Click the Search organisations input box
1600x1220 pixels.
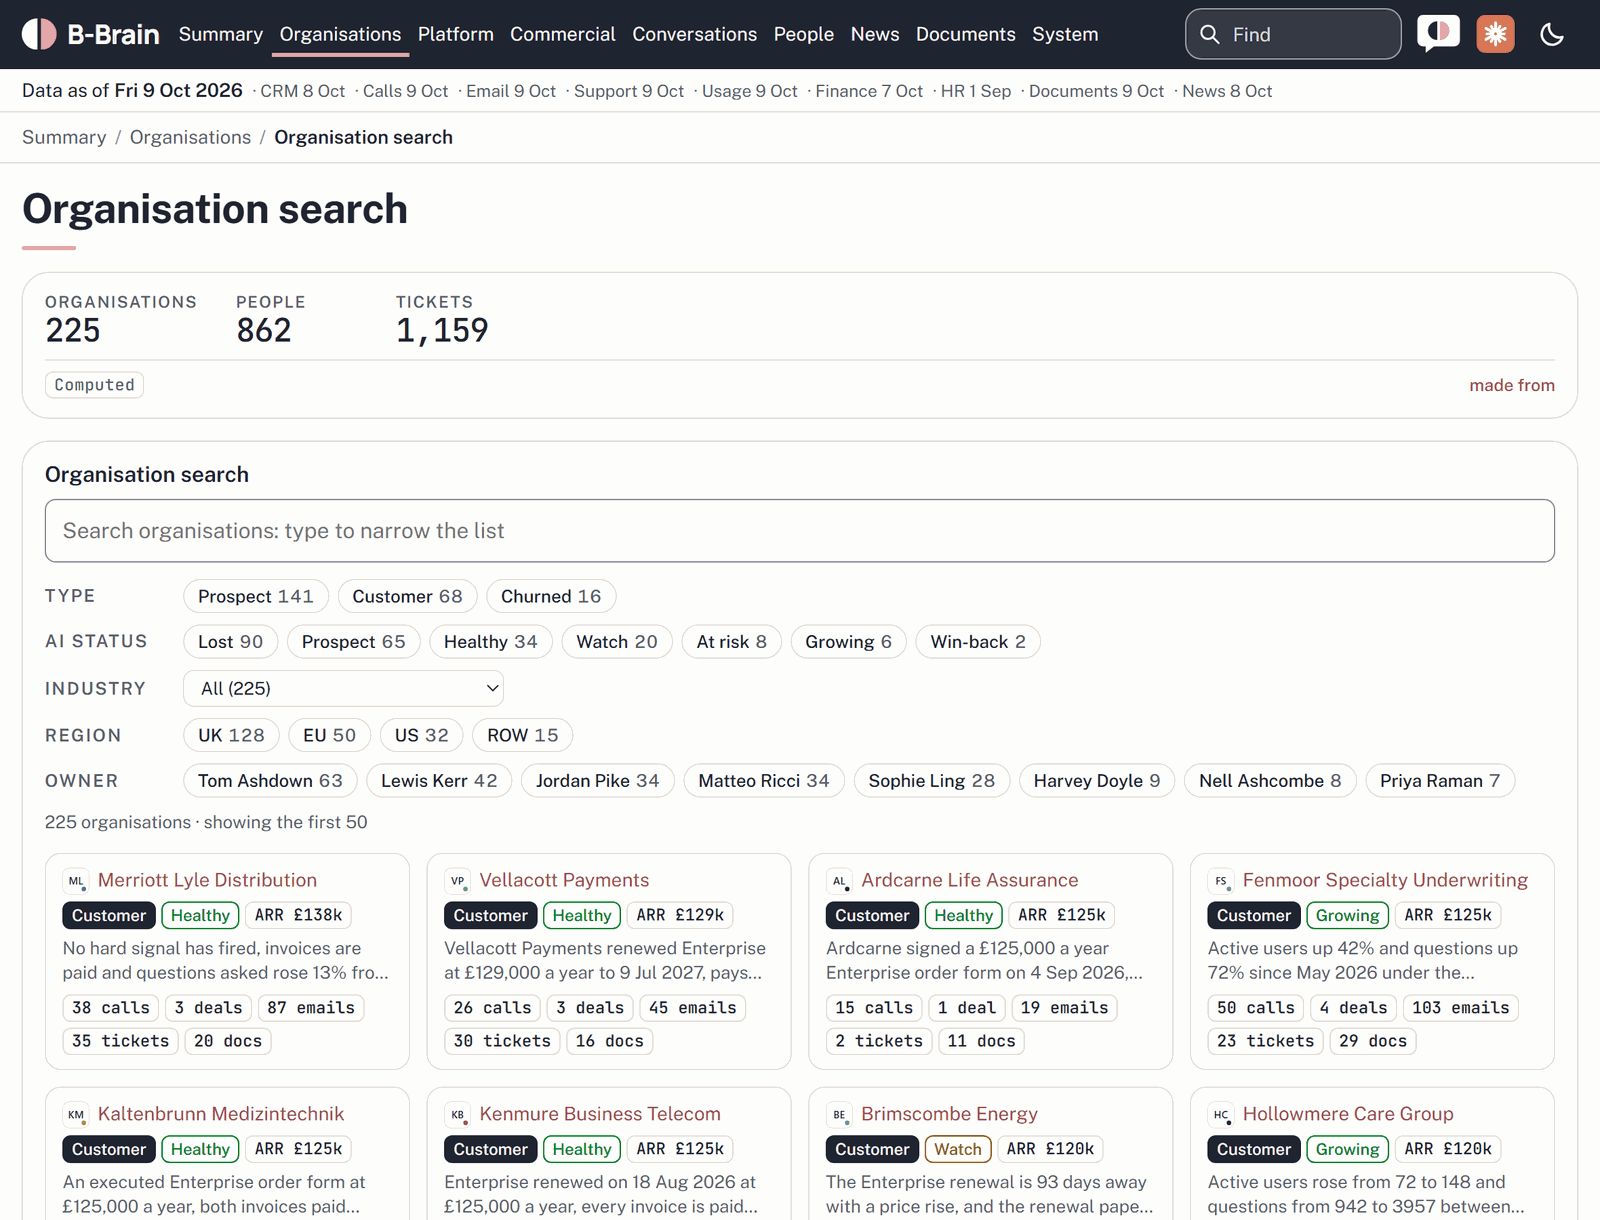coord(800,531)
